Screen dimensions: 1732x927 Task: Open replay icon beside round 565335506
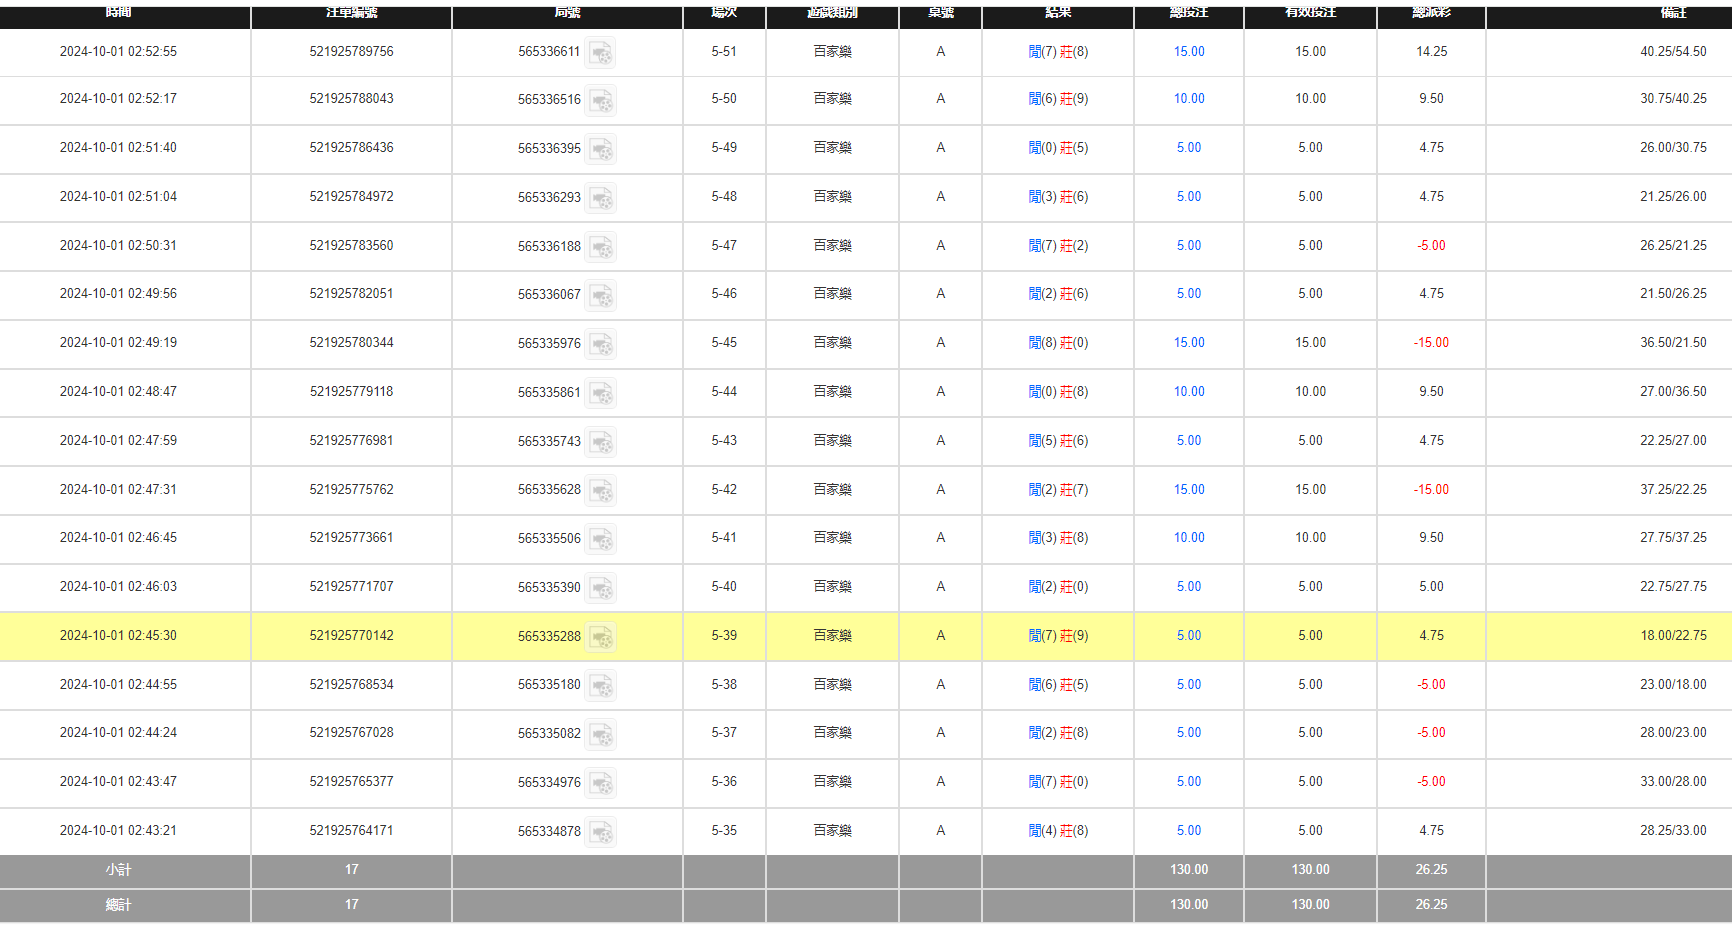click(x=600, y=540)
